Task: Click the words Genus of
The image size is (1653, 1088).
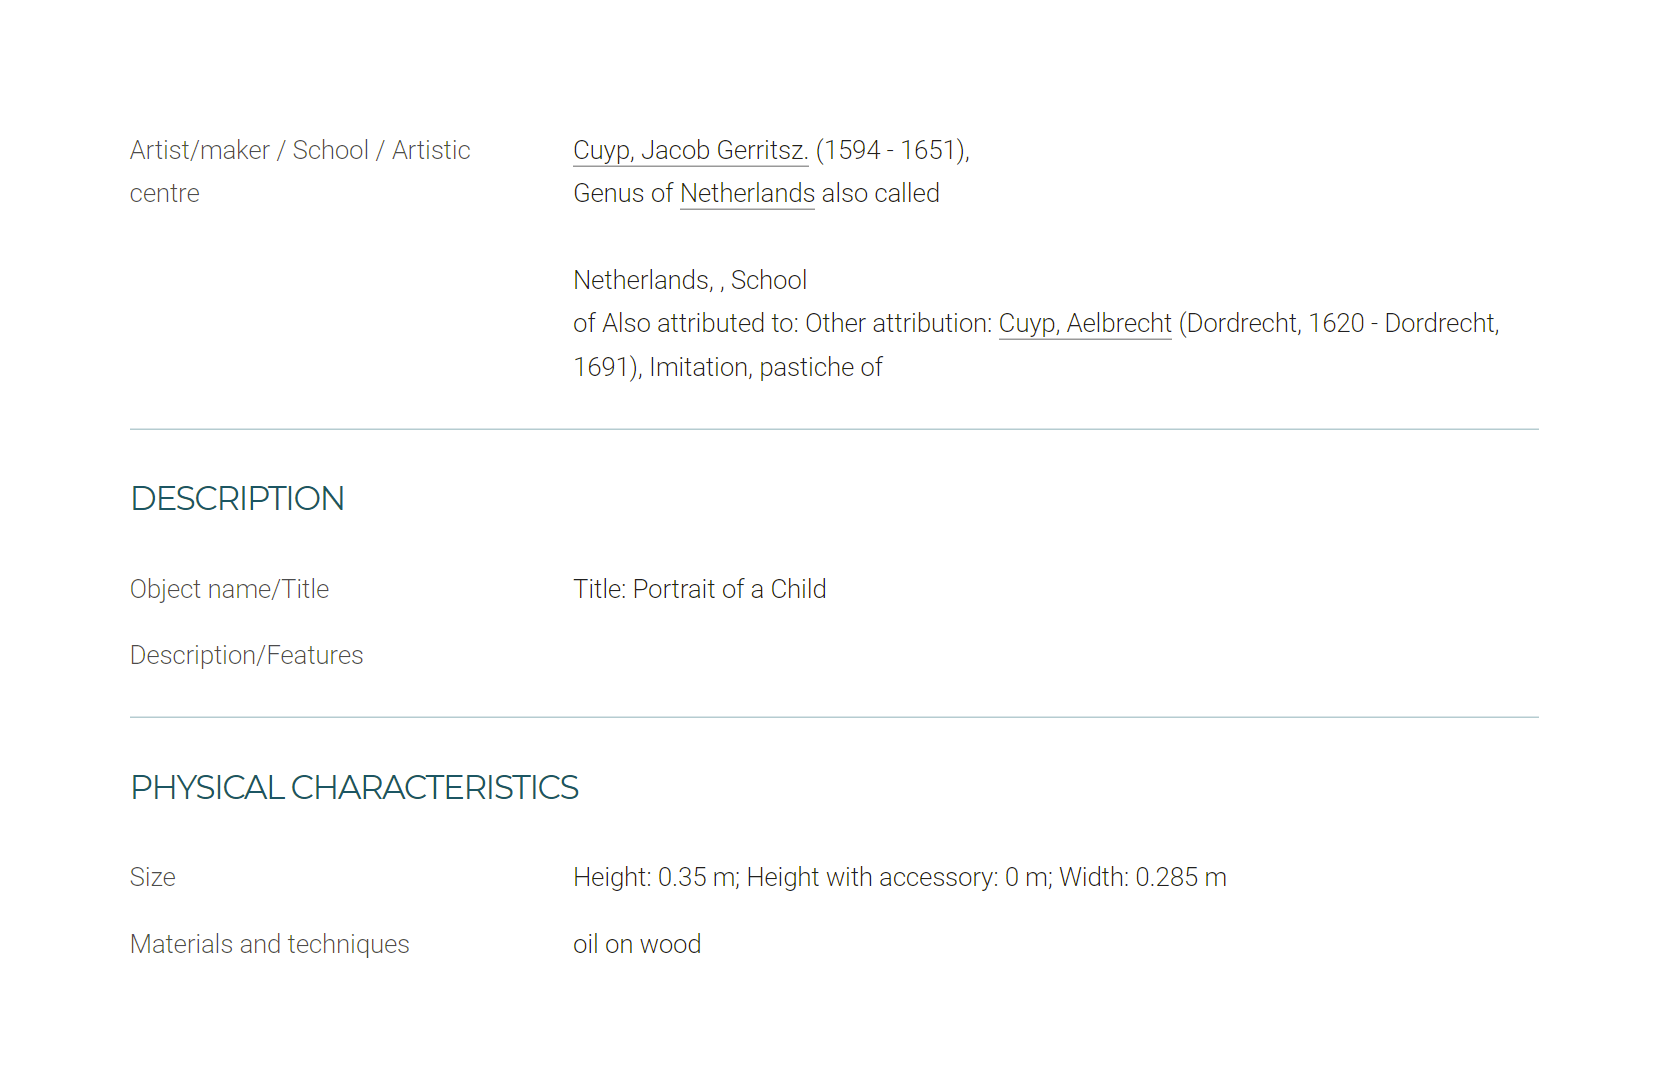Action: pos(623,193)
